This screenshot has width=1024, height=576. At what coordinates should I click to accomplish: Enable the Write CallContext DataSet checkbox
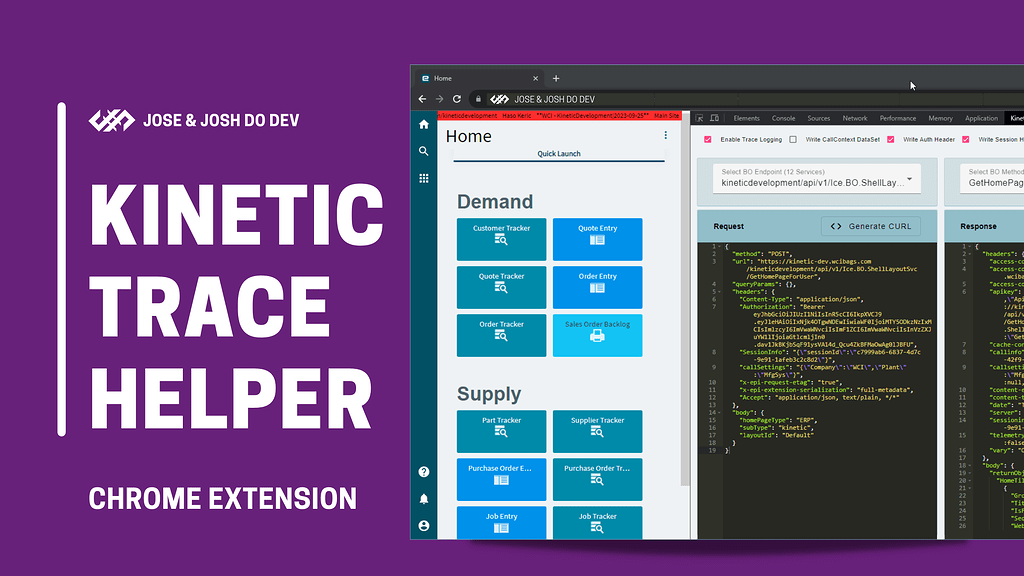(793, 140)
